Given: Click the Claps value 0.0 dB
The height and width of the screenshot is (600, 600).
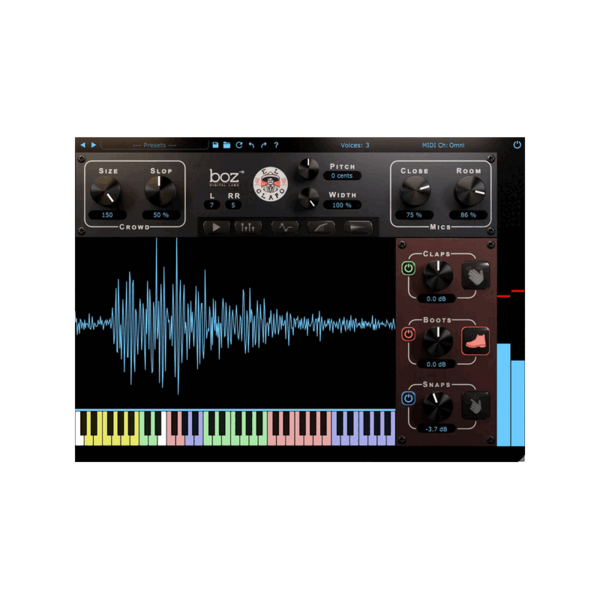Looking at the screenshot, I should pyautogui.click(x=436, y=299).
